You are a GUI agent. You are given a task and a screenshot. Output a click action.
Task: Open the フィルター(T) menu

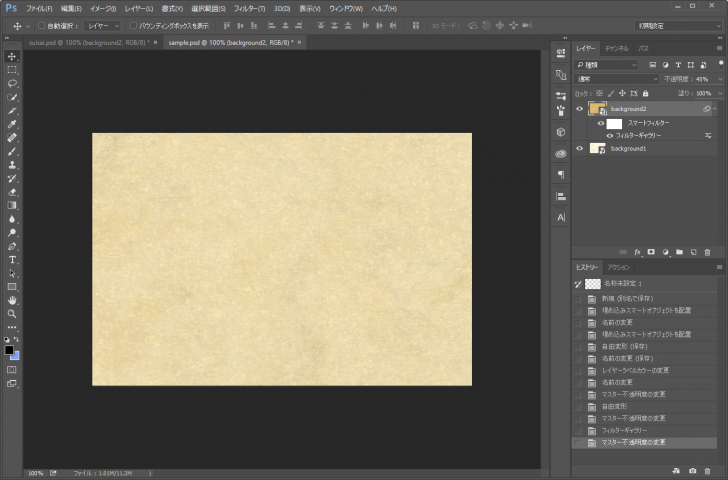point(249,8)
